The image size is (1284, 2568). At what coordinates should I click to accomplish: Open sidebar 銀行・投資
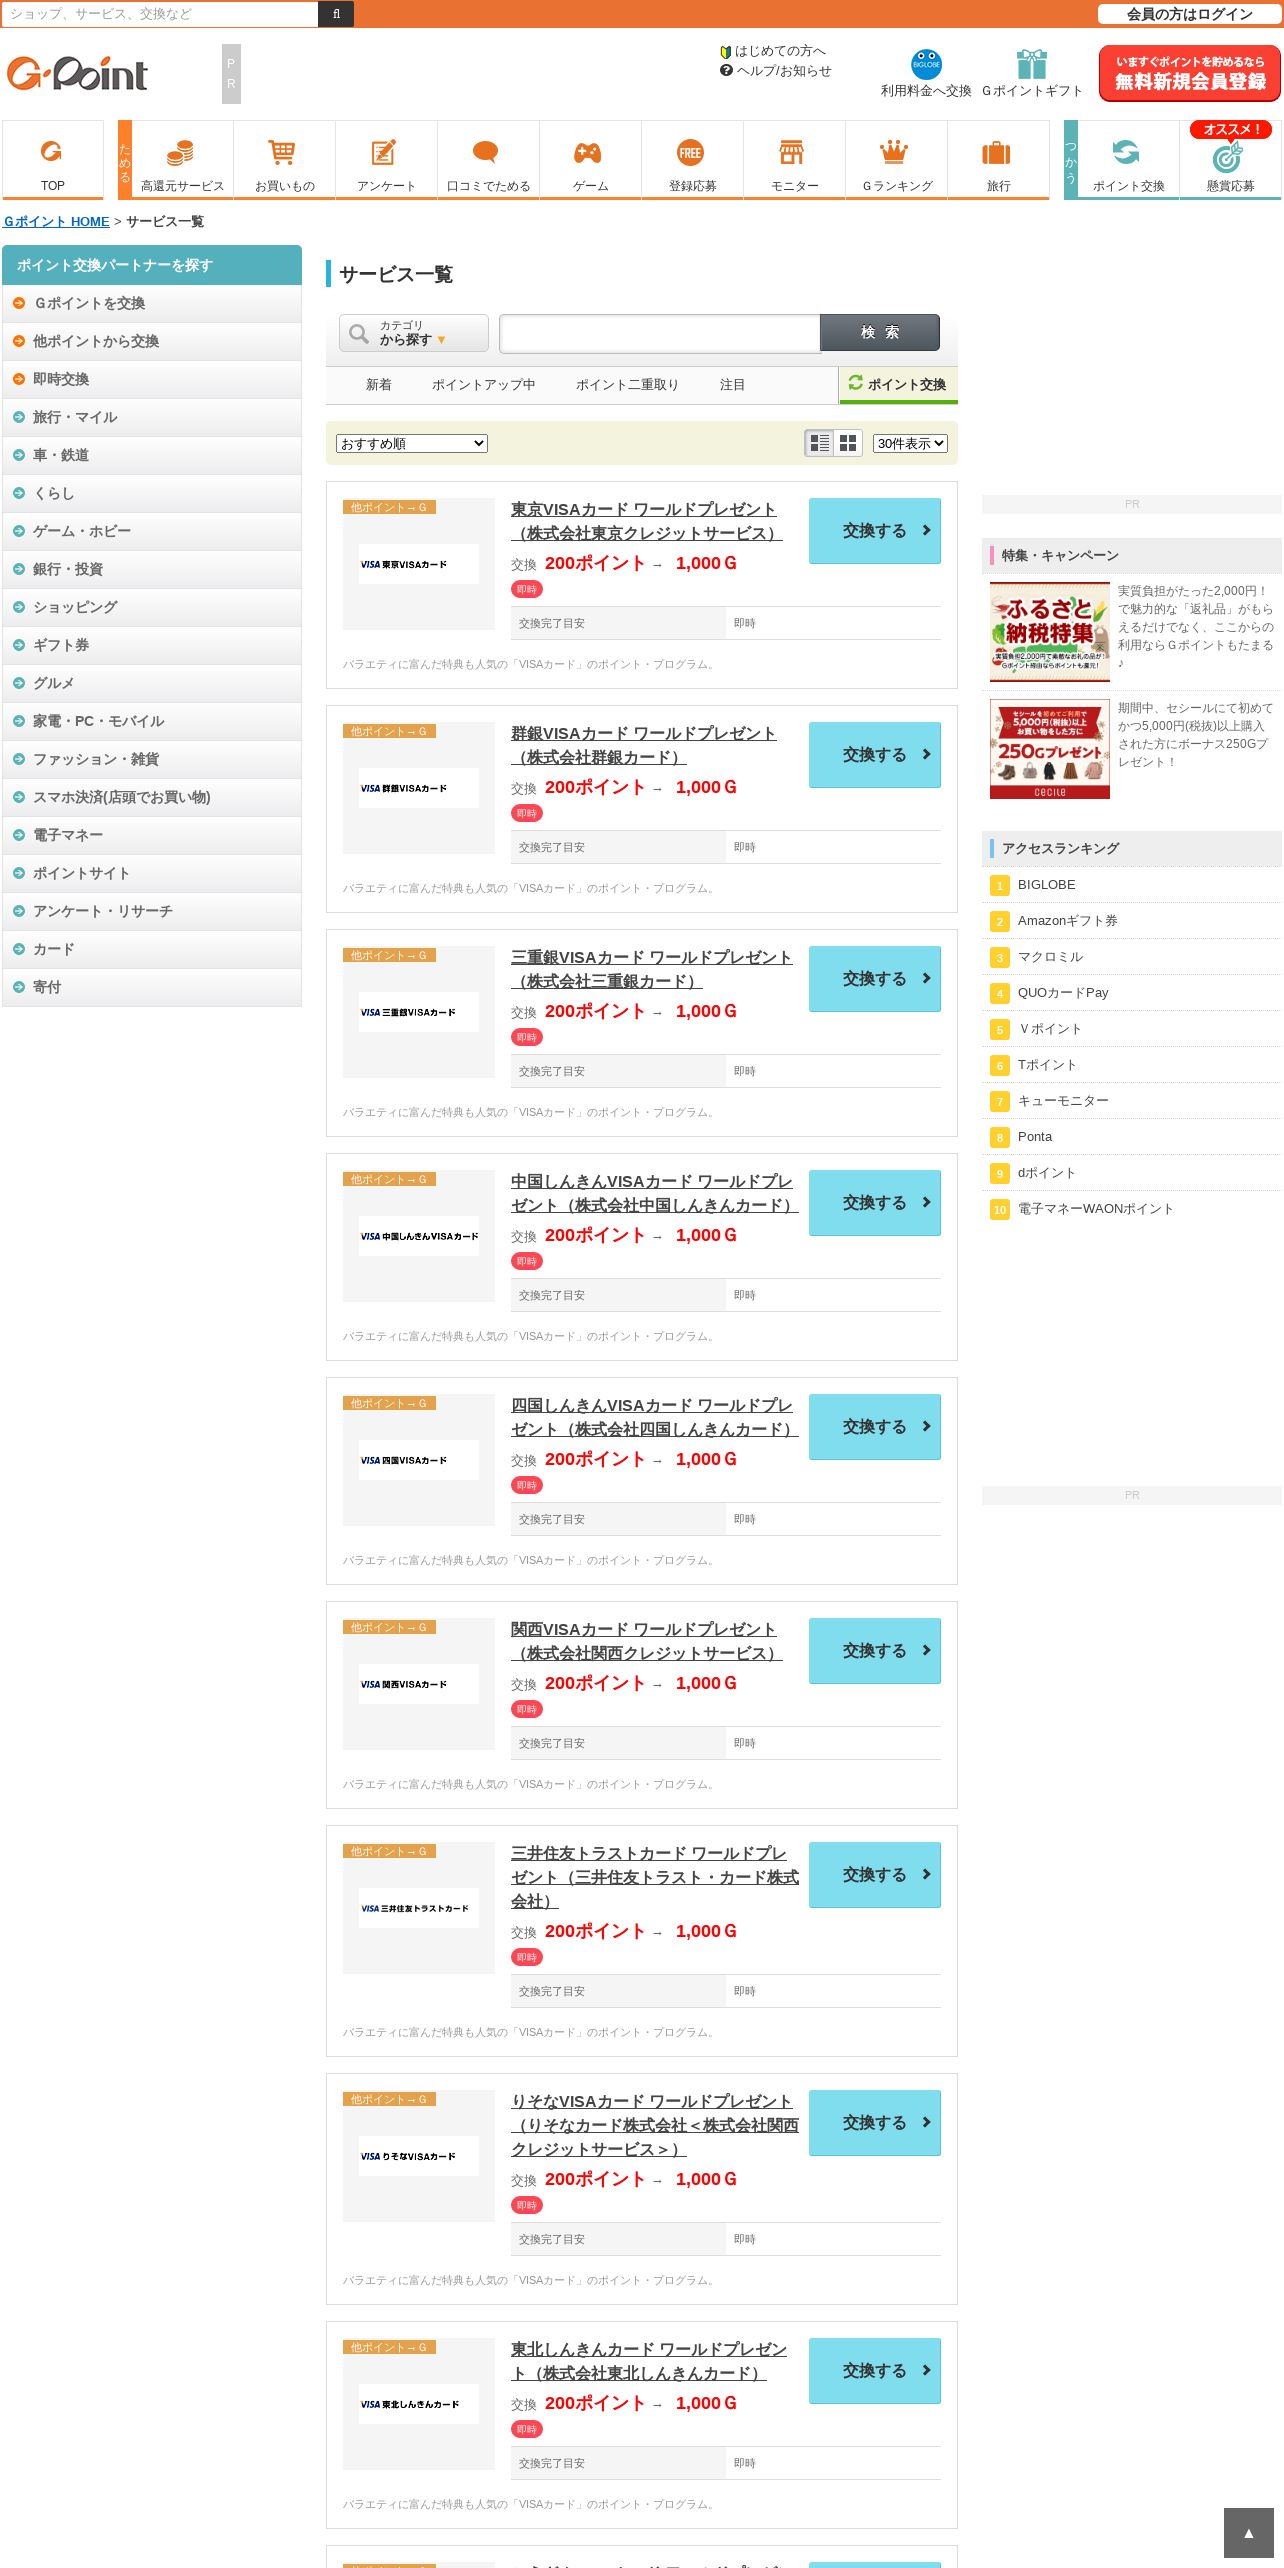pos(152,569)
